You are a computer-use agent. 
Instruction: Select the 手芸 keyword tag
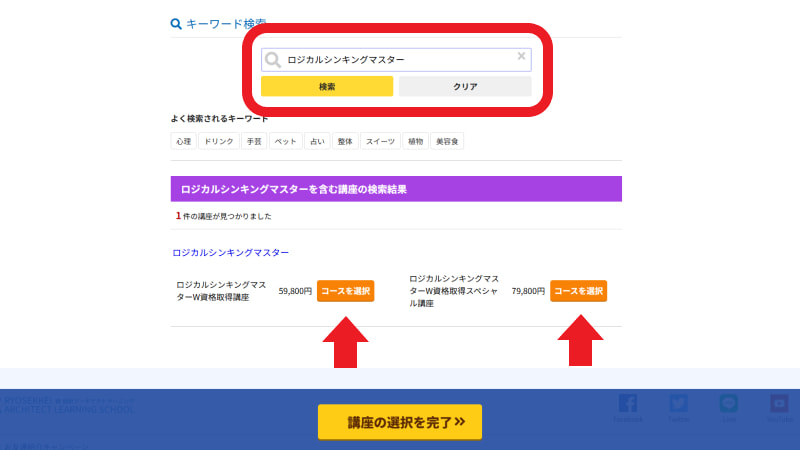(x=254, y=141)
